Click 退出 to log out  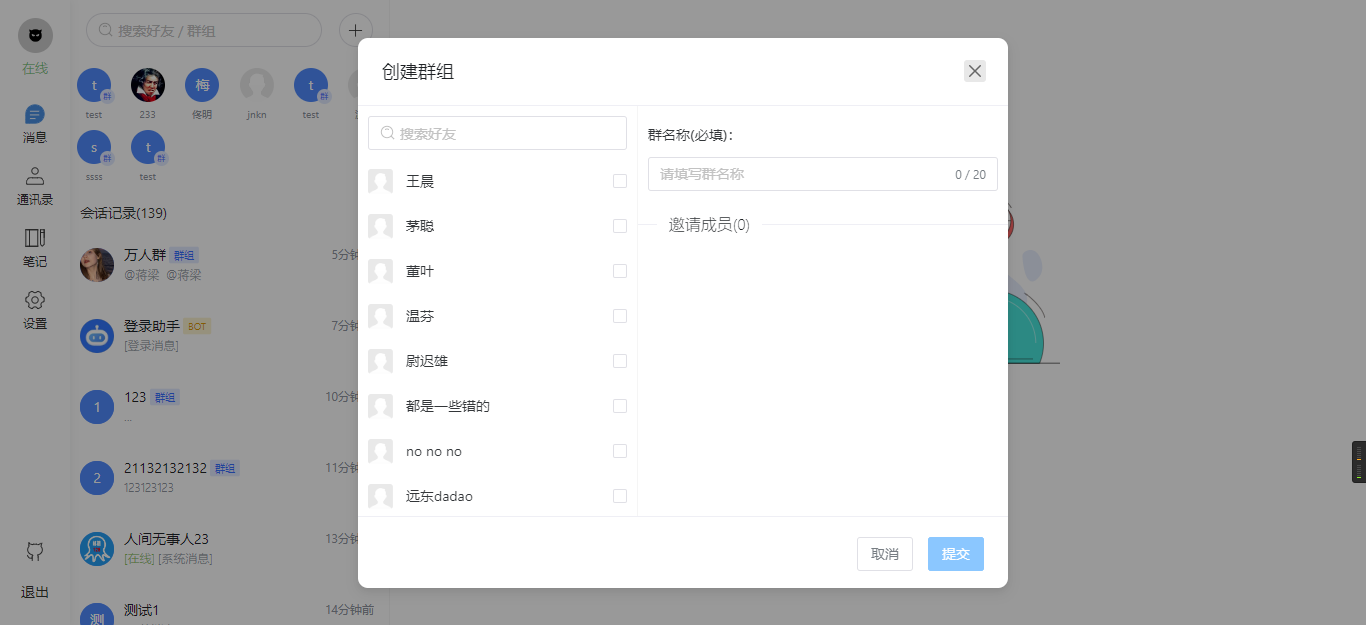(x=35, y=592)
